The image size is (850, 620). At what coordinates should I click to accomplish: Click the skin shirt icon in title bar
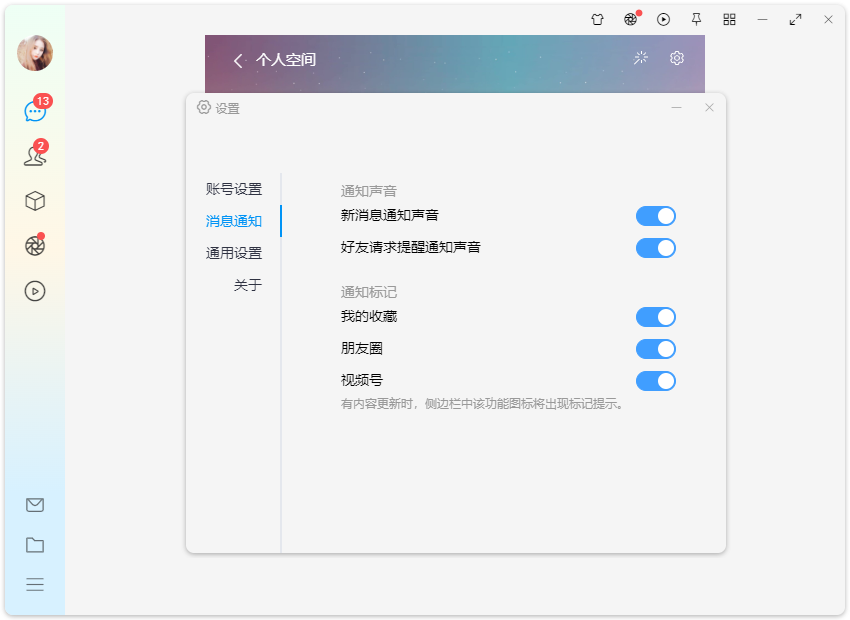[x=597, y=20]
